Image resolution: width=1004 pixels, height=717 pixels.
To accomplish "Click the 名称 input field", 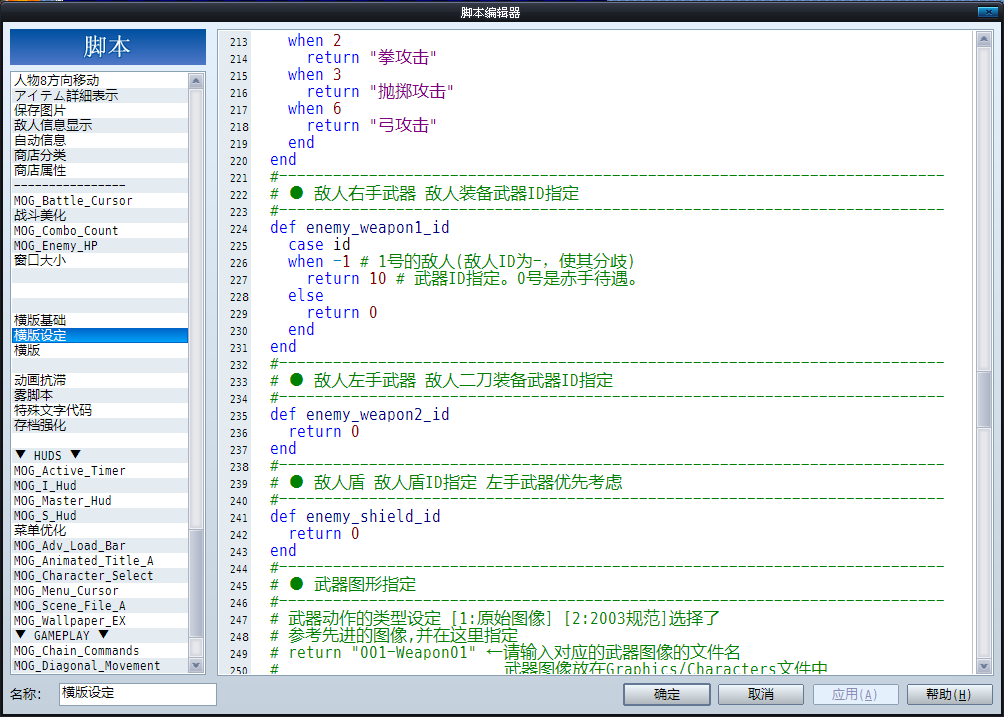I will (138, 694).
